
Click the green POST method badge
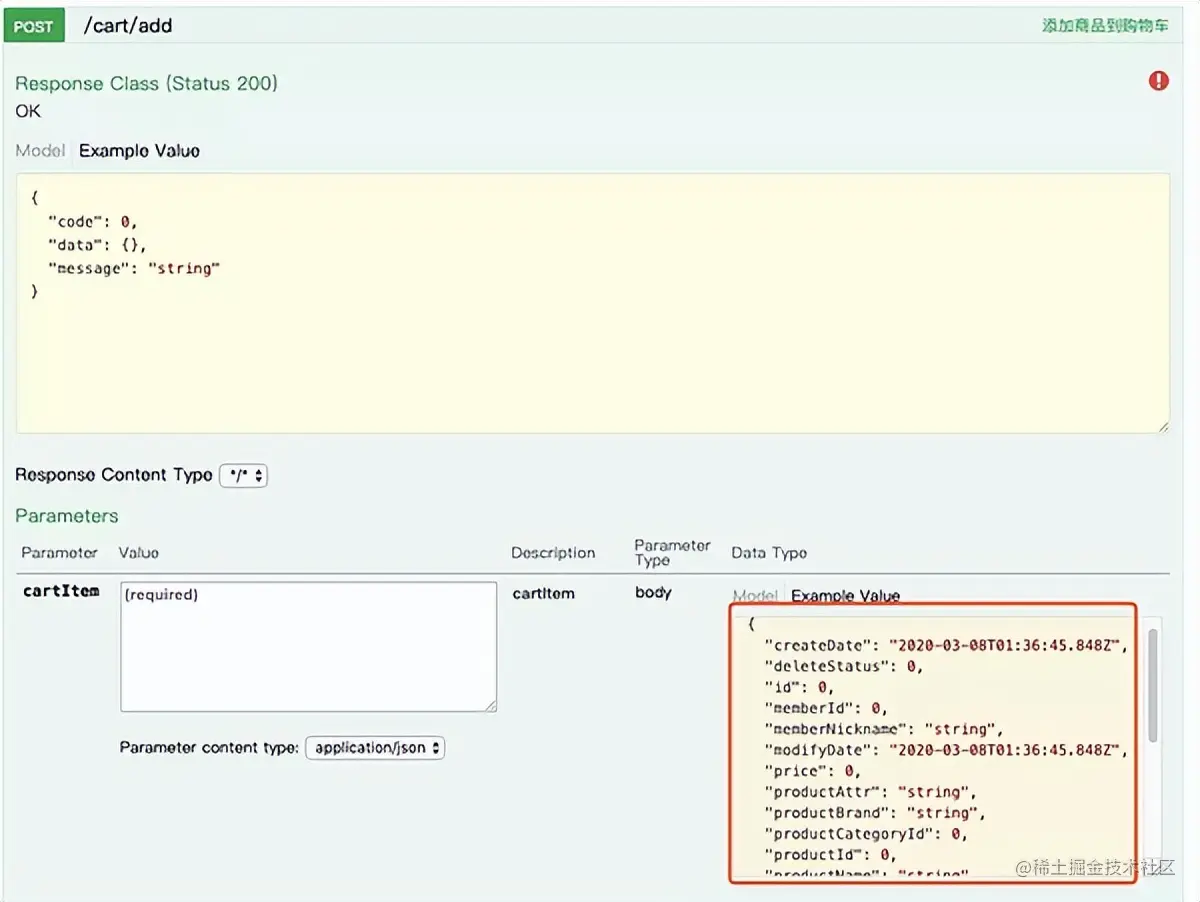pos(33,26)
